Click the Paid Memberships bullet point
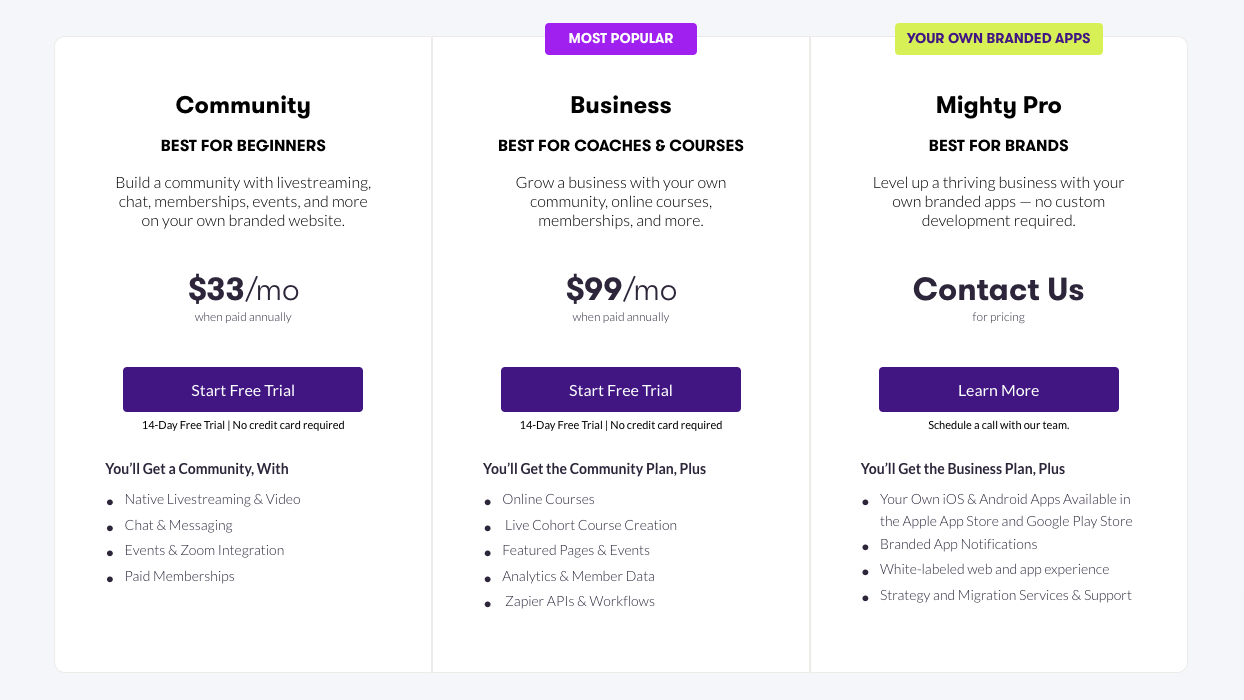The image size is (1244, 700). (x=179, y=575)
